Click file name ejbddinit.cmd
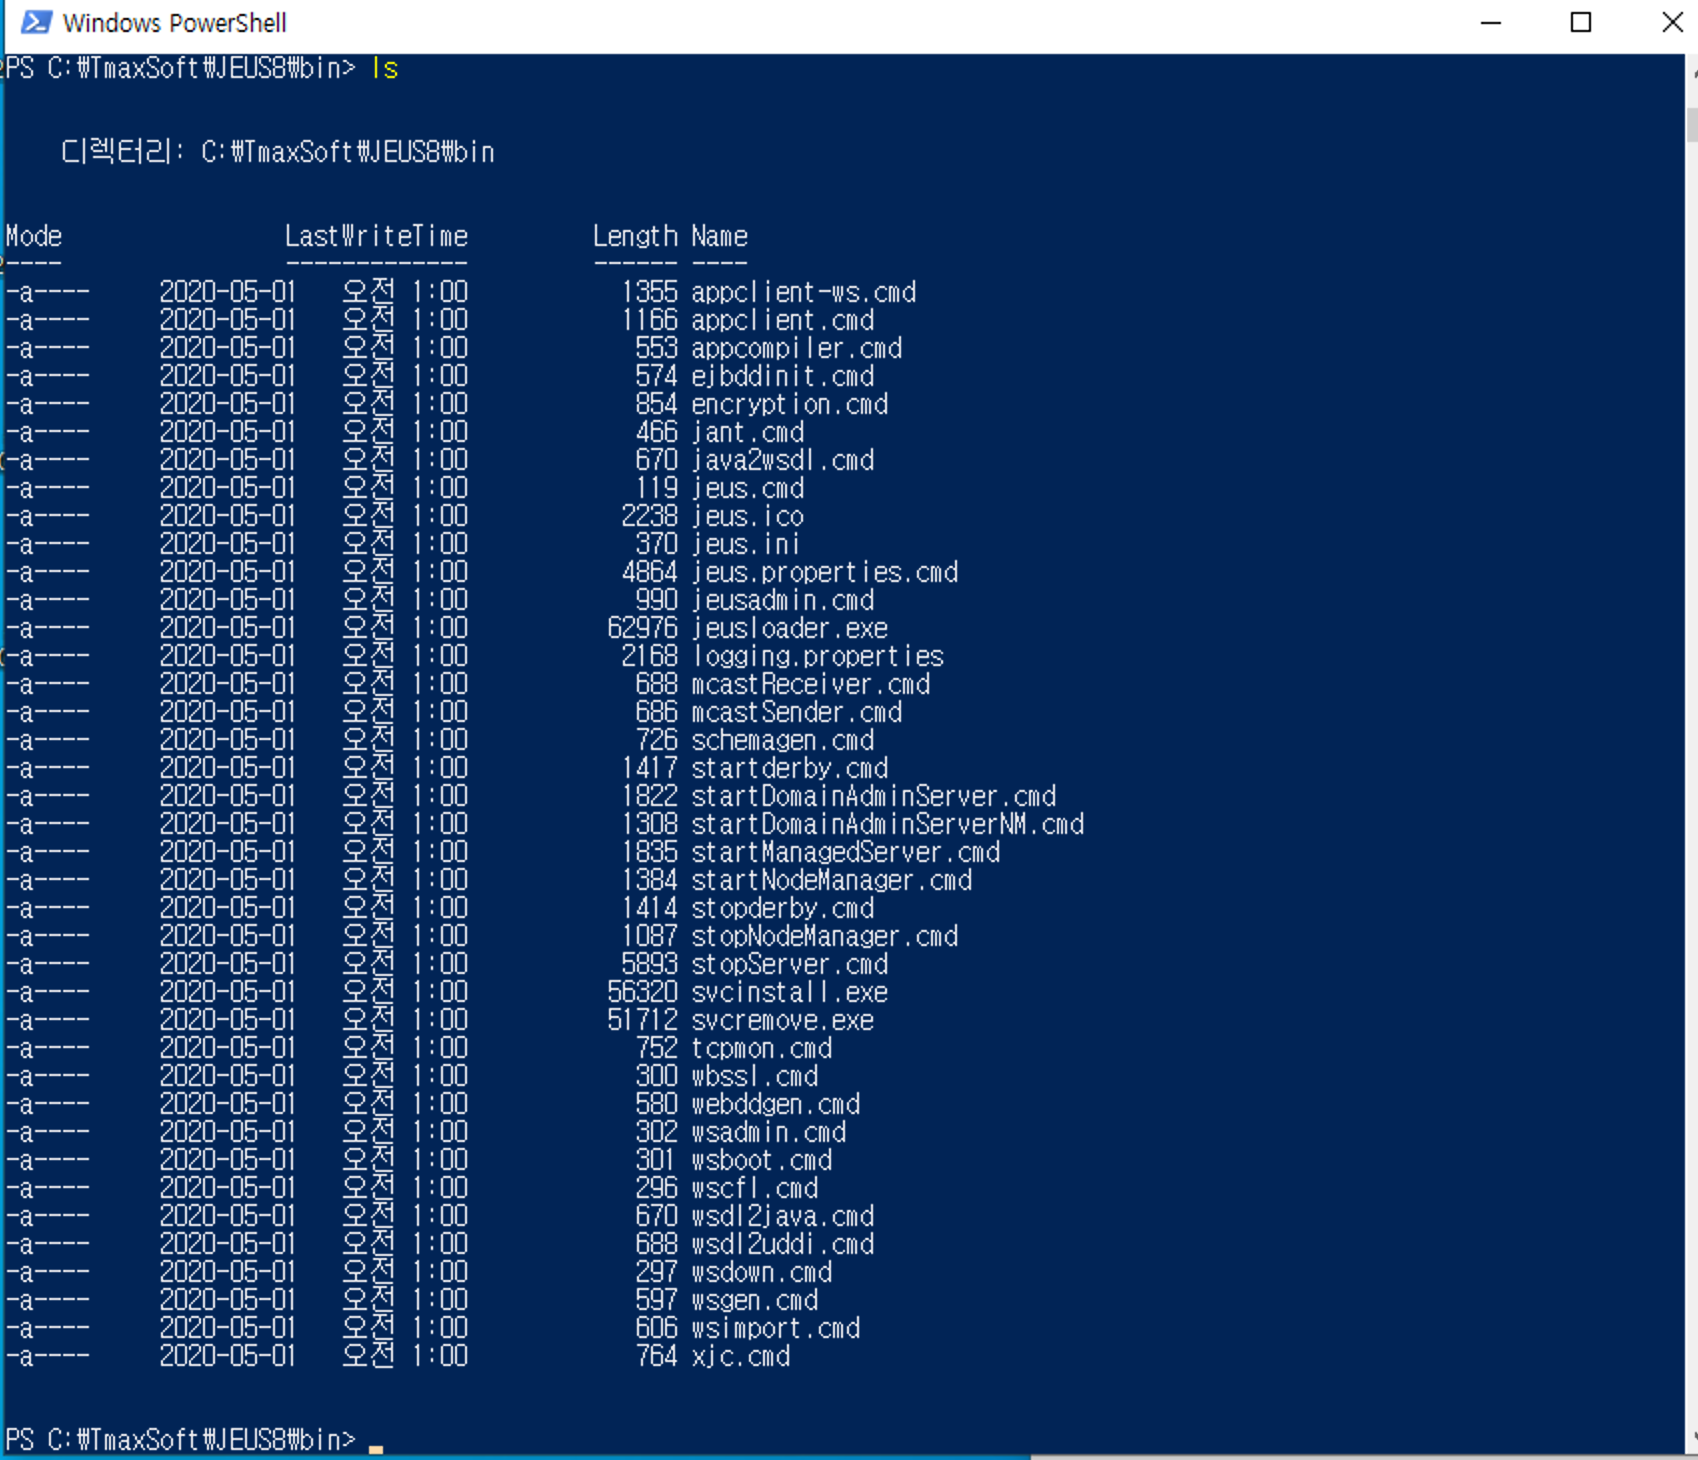1698x1460 pixels. (783, 376)
